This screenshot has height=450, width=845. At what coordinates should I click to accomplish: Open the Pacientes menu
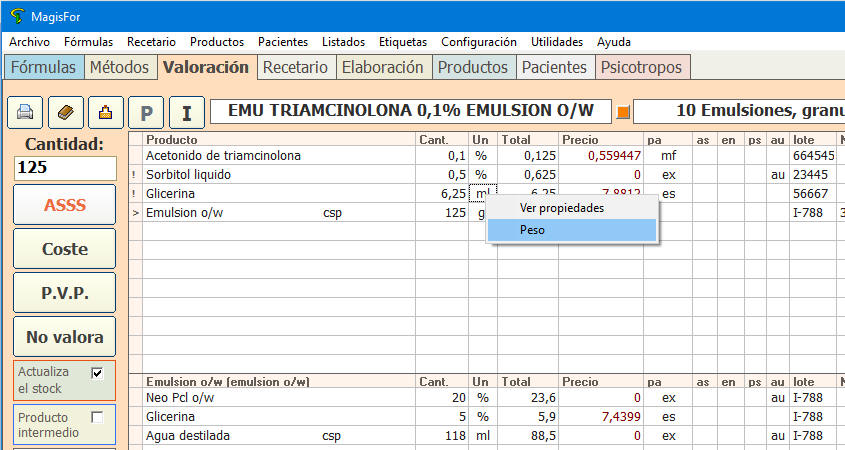point(283,42)
